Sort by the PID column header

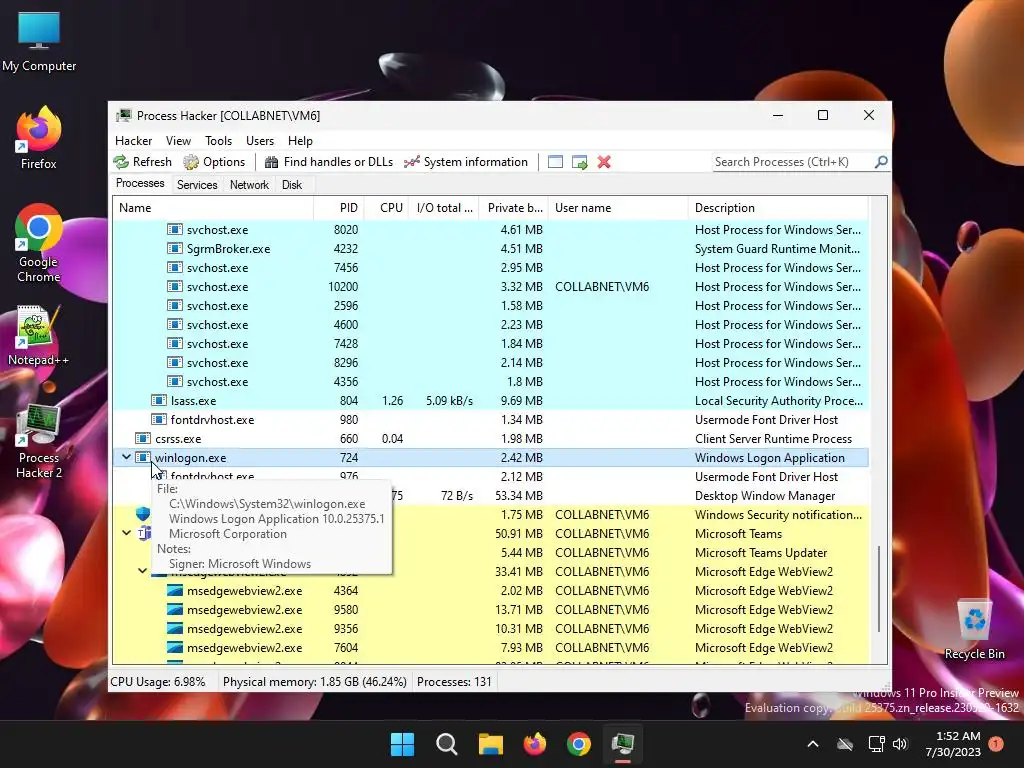(339, 208)
